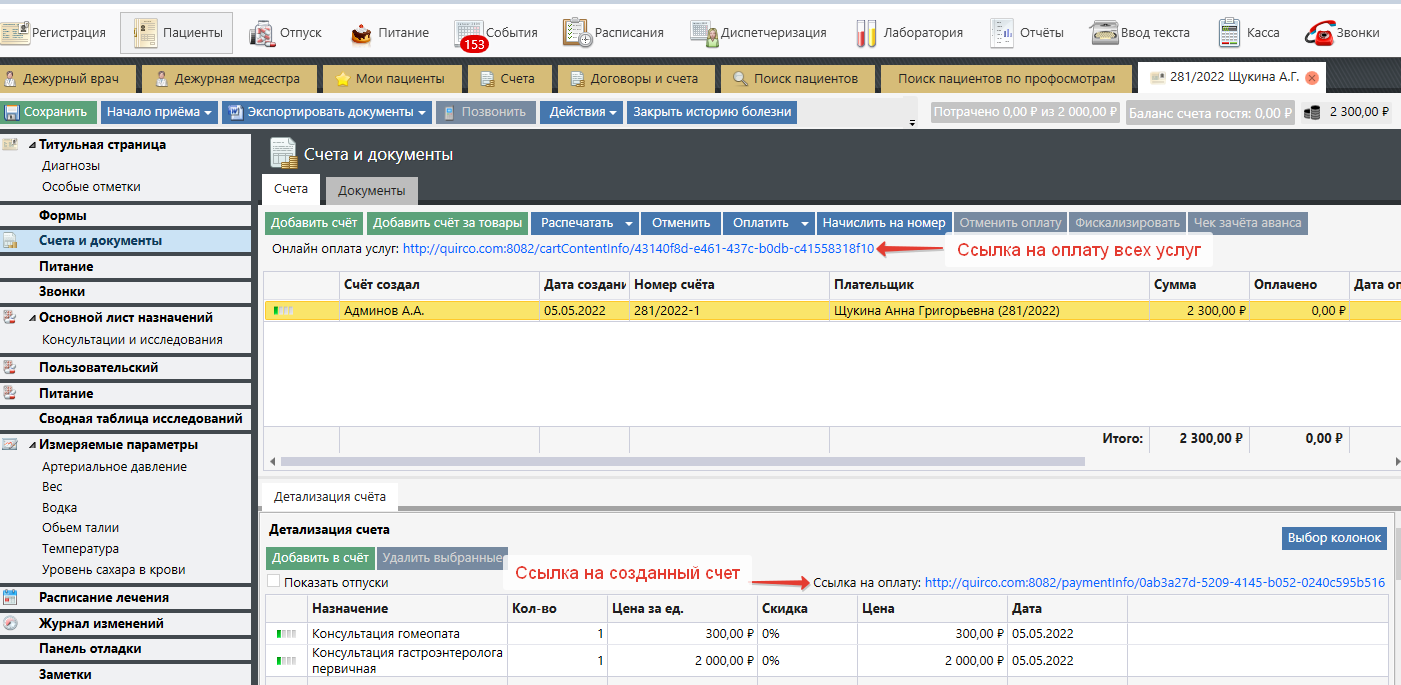The image size is (1401, 685).
Task: Collapse the Измеряемые параметры tree section
Action: [x=33, y=445]
